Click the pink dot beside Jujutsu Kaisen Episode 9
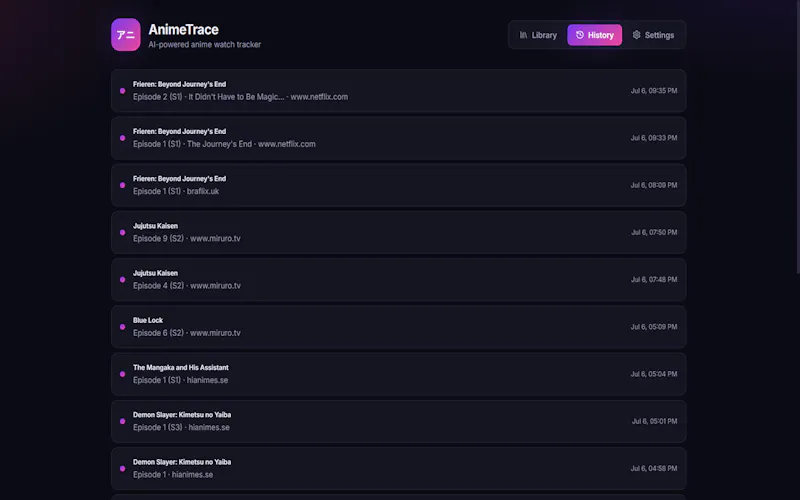Screen dimensions: 800x500 click(122, 232)
